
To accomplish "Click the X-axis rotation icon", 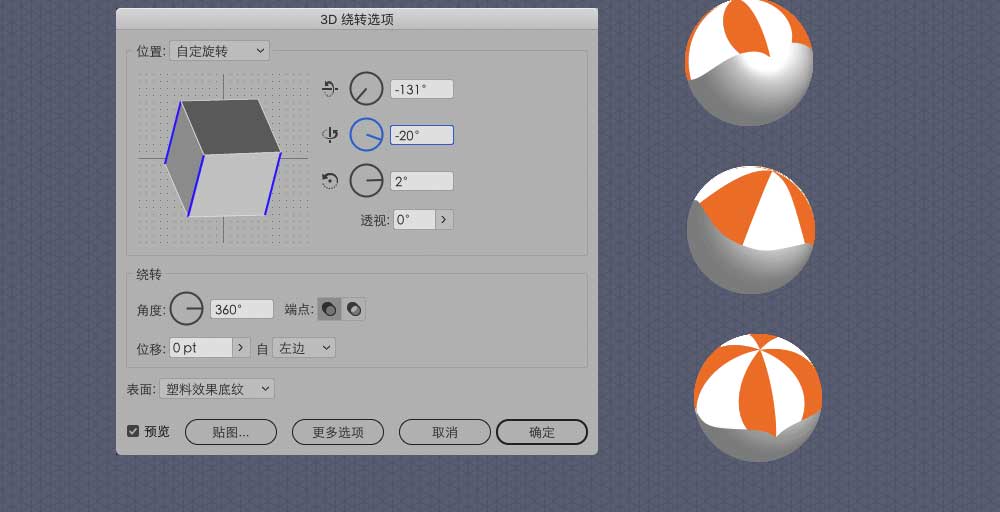I will pyautogui.click(x=330, y=89).
